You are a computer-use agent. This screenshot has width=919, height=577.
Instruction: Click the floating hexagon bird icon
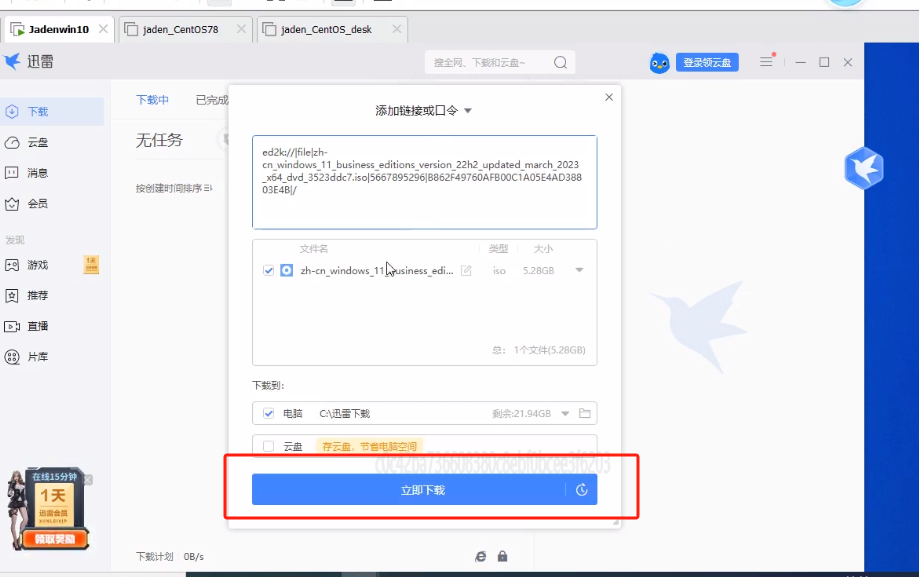[x=864, y=168]
